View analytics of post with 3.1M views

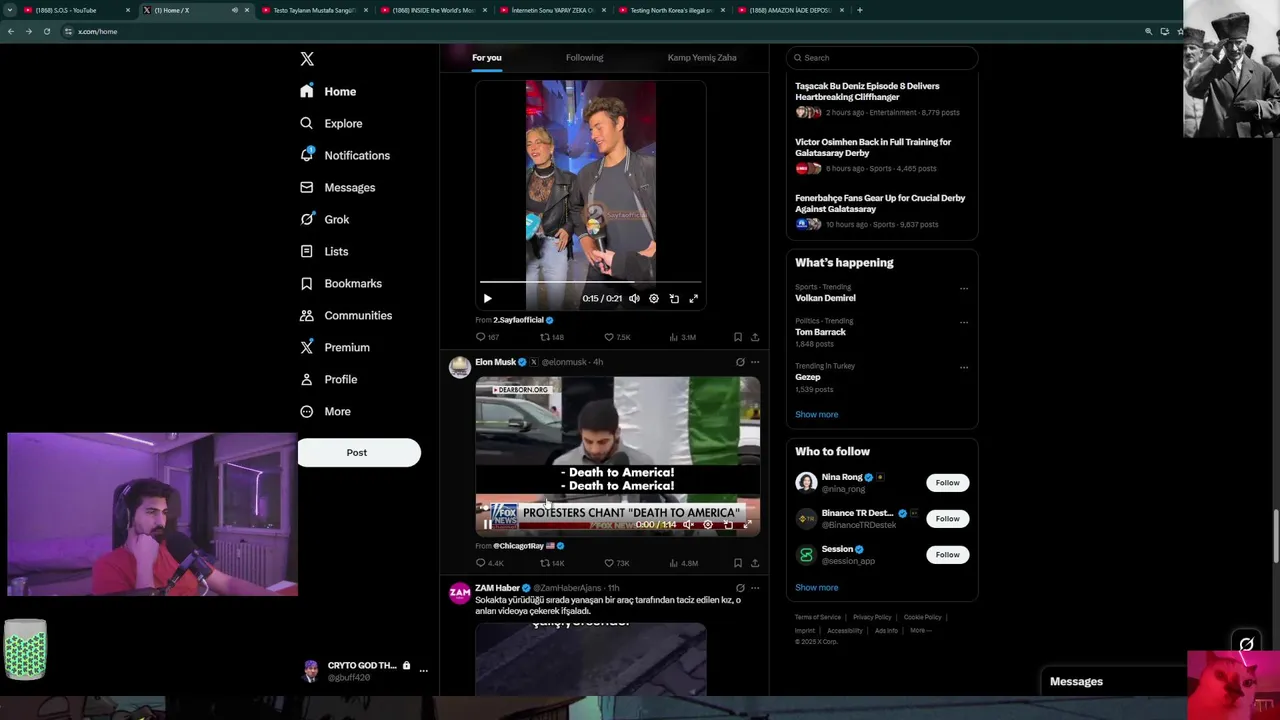[x=682, y=337]
